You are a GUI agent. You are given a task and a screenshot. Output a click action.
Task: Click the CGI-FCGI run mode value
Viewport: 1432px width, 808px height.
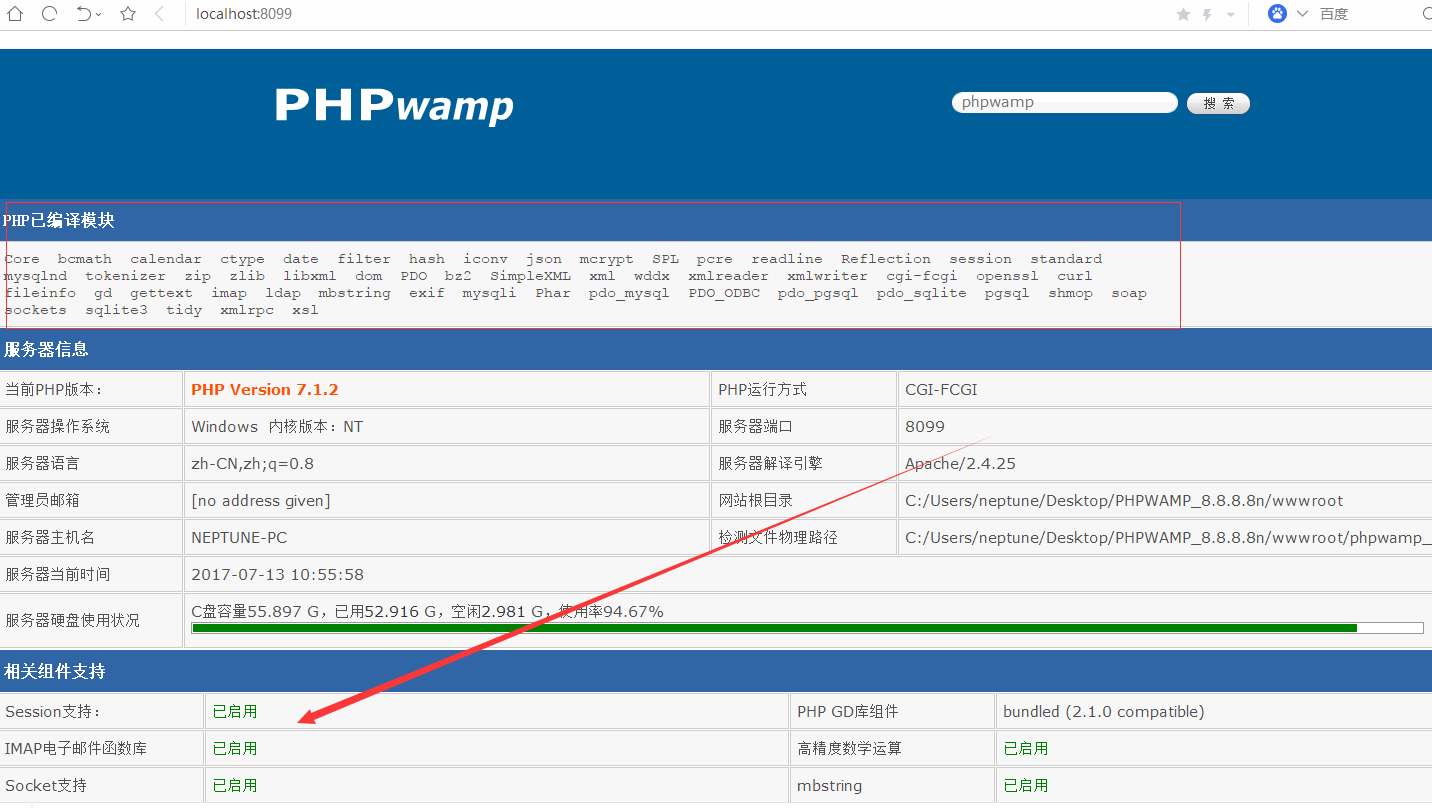tap(941, 390)
